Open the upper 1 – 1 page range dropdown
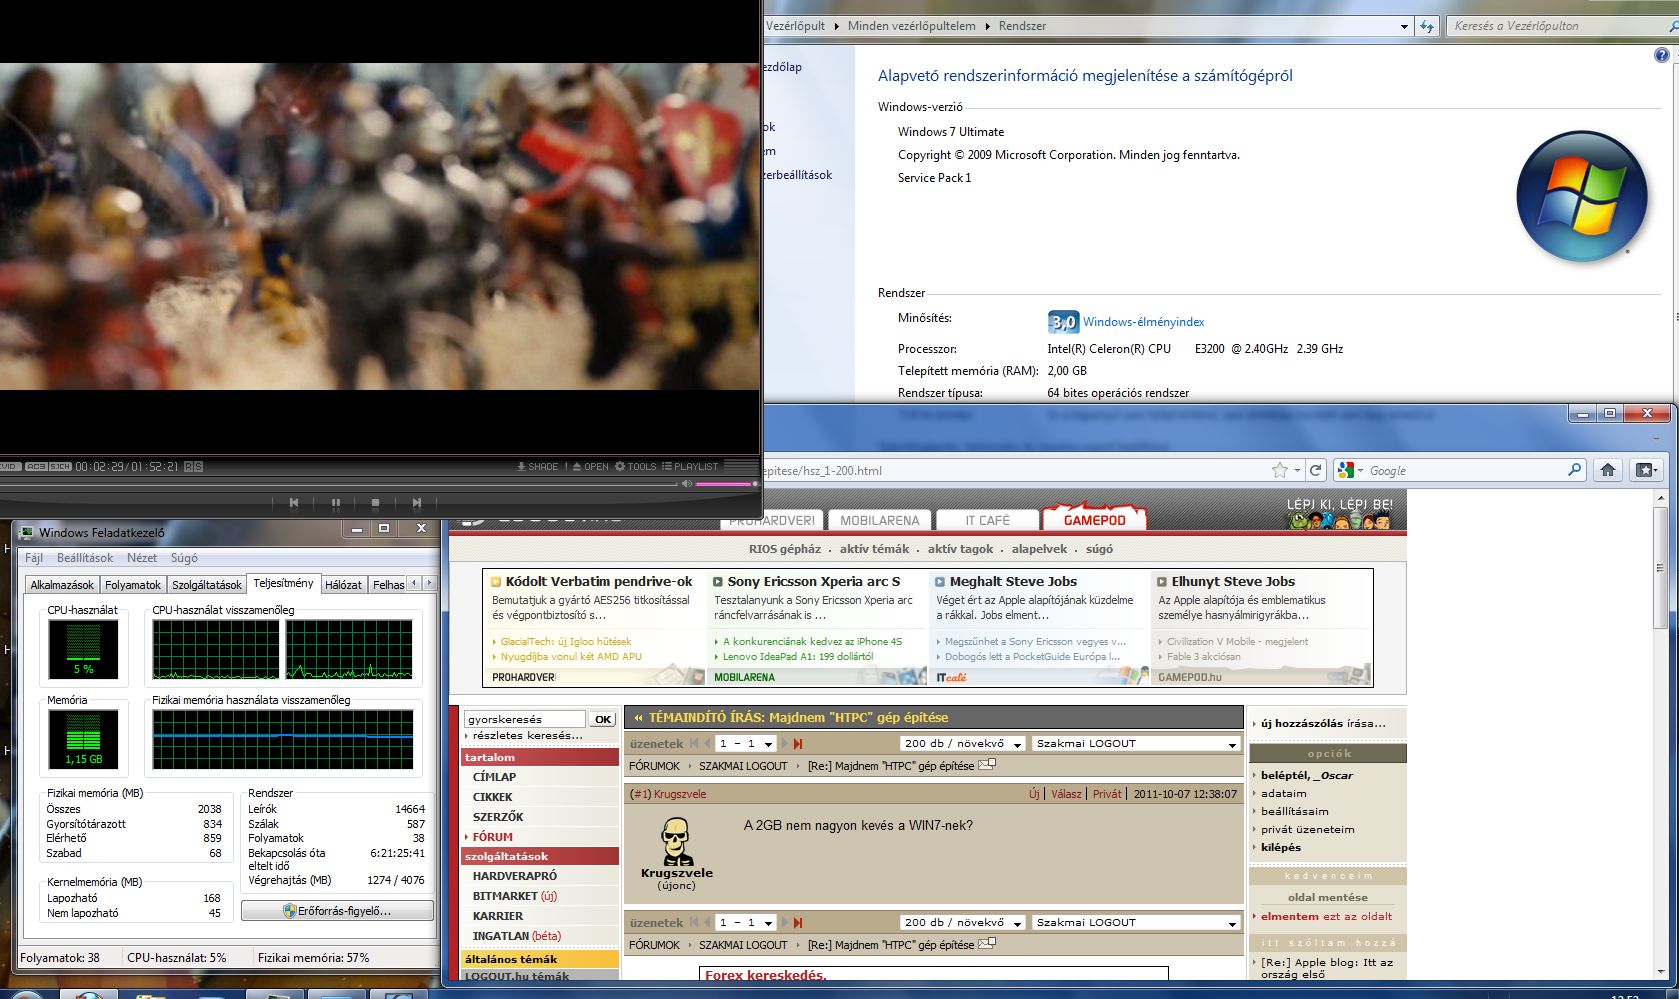Screen dimensions: 1679x999 tap(747, 744)
